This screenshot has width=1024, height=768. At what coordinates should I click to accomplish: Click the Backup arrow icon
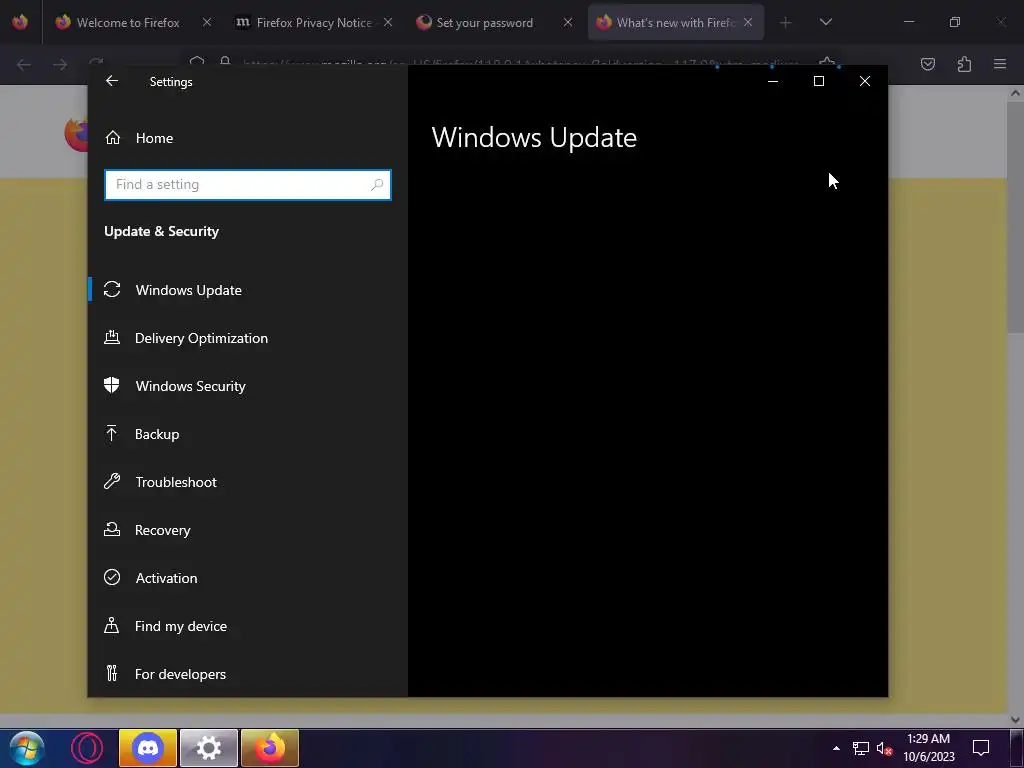[x=112, y=434]
